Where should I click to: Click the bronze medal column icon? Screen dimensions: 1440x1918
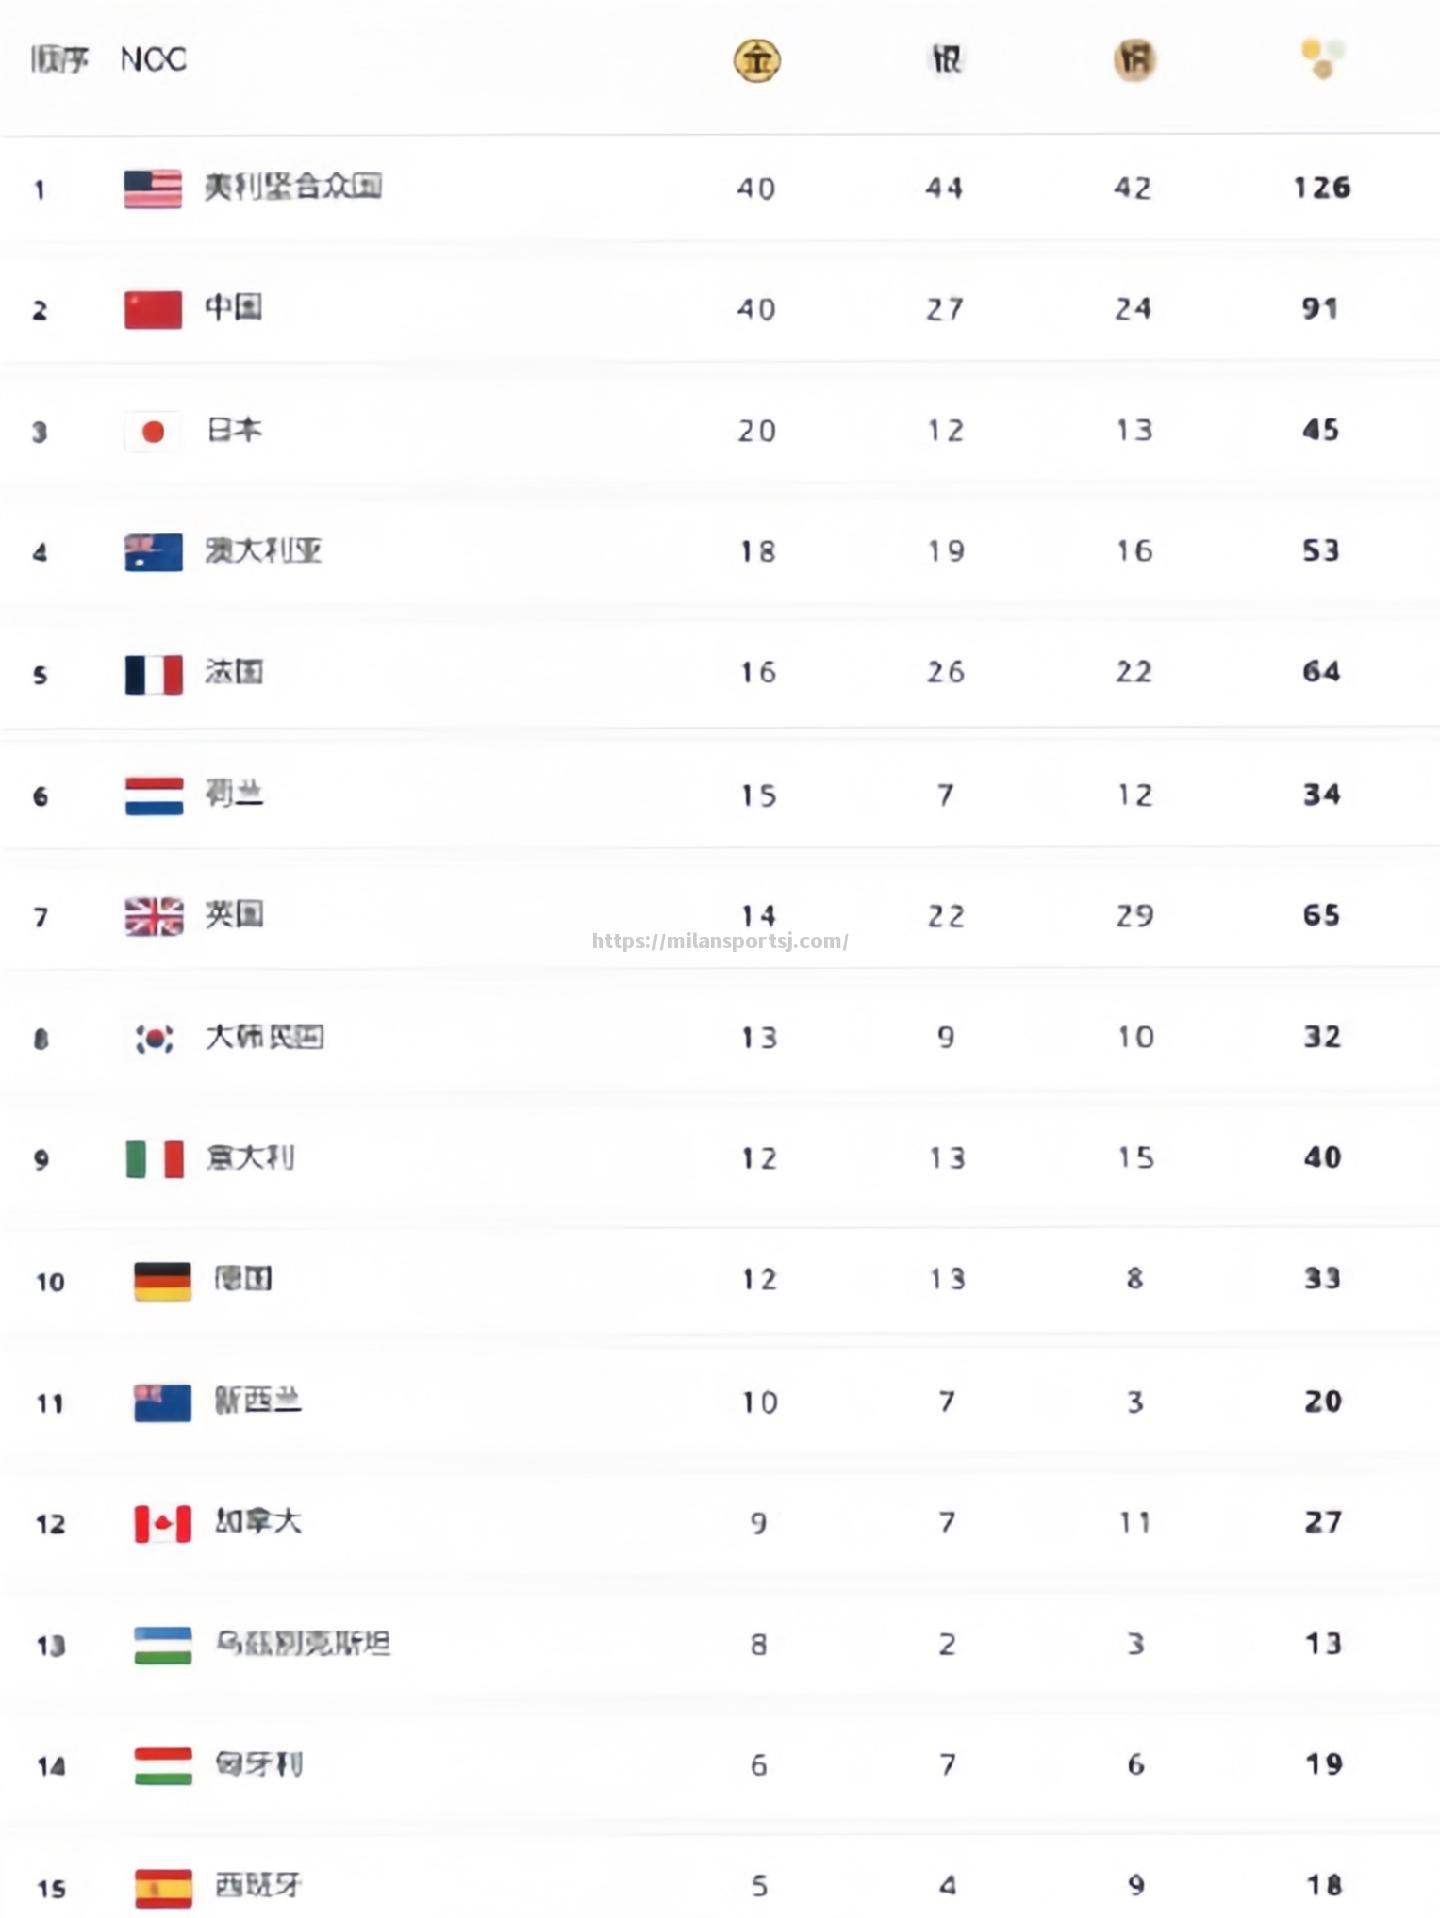tap(1134, 61)
